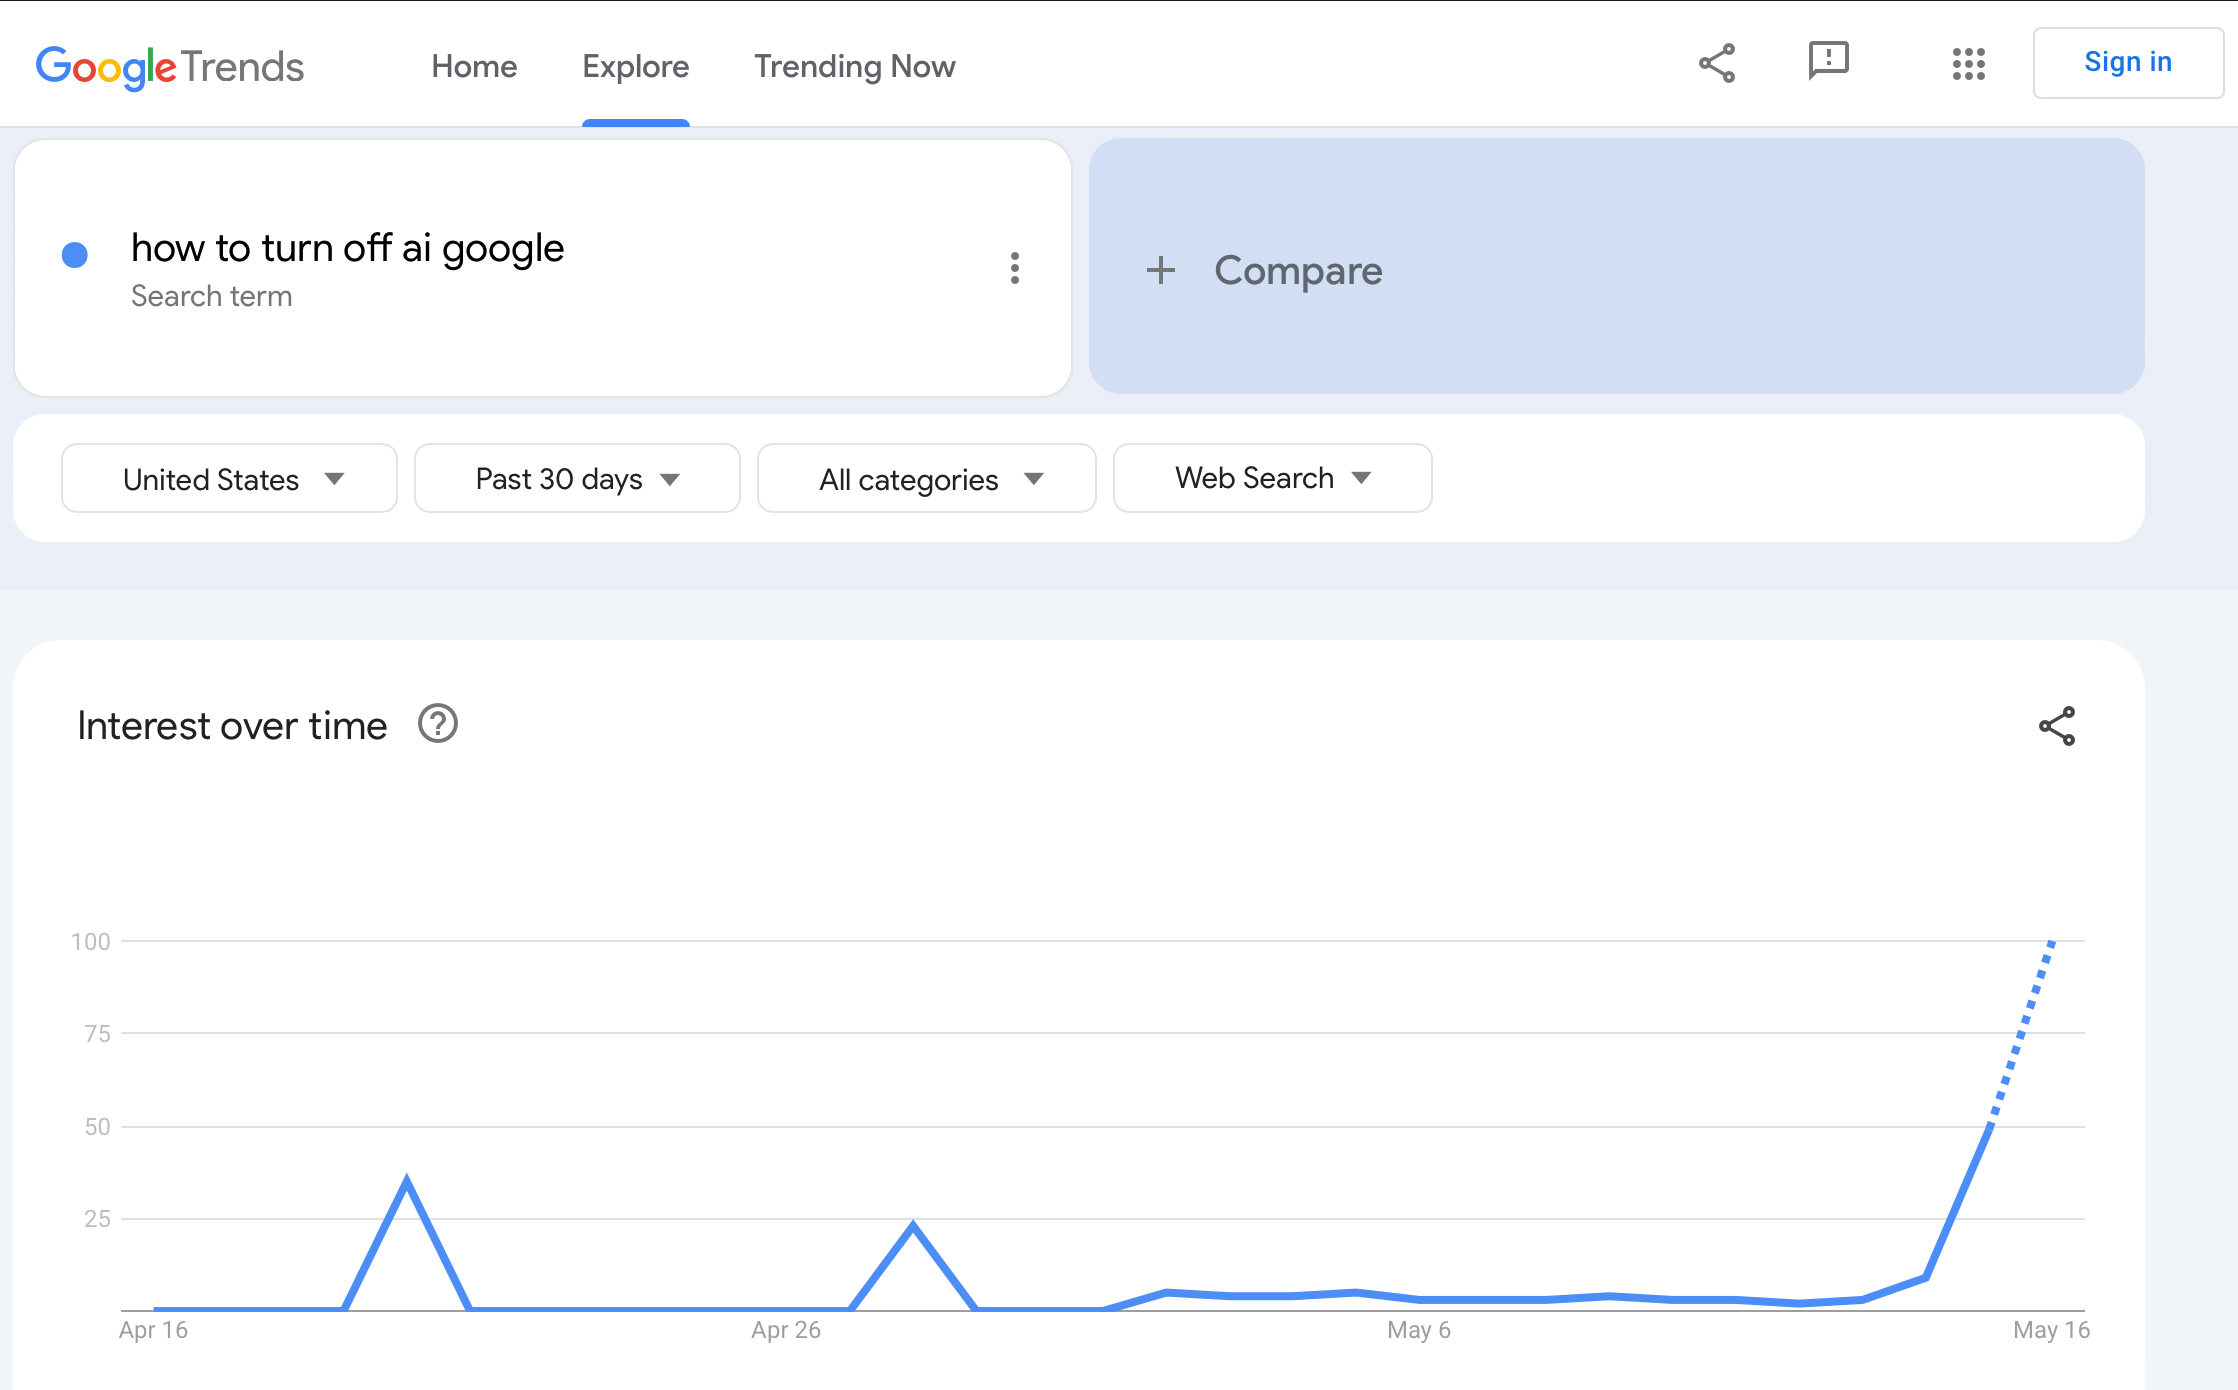
Task: Select the search term card text
Action: pos(347,248)
